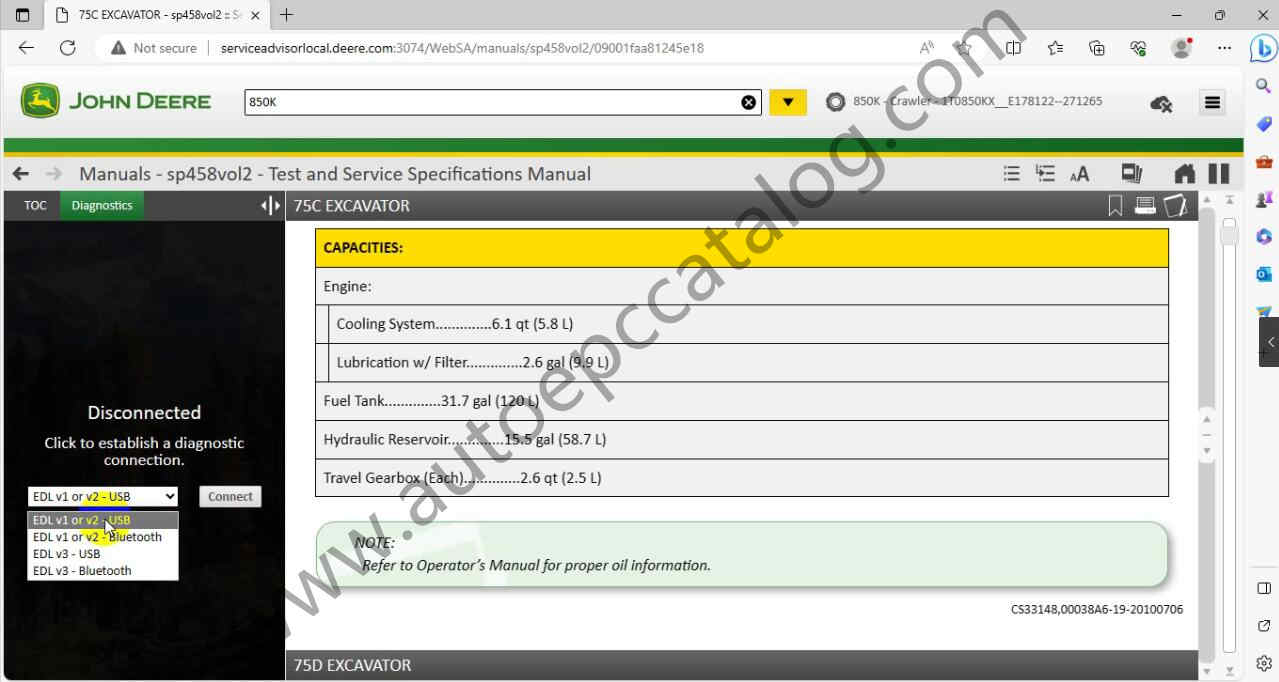Close the 75C EXCAVATOR browser tab
Screen dimensions: 1279x682
click(255, 15)
